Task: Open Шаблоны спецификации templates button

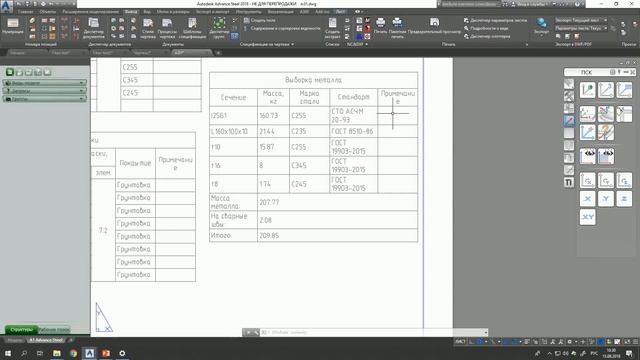Action: [192, 28]
